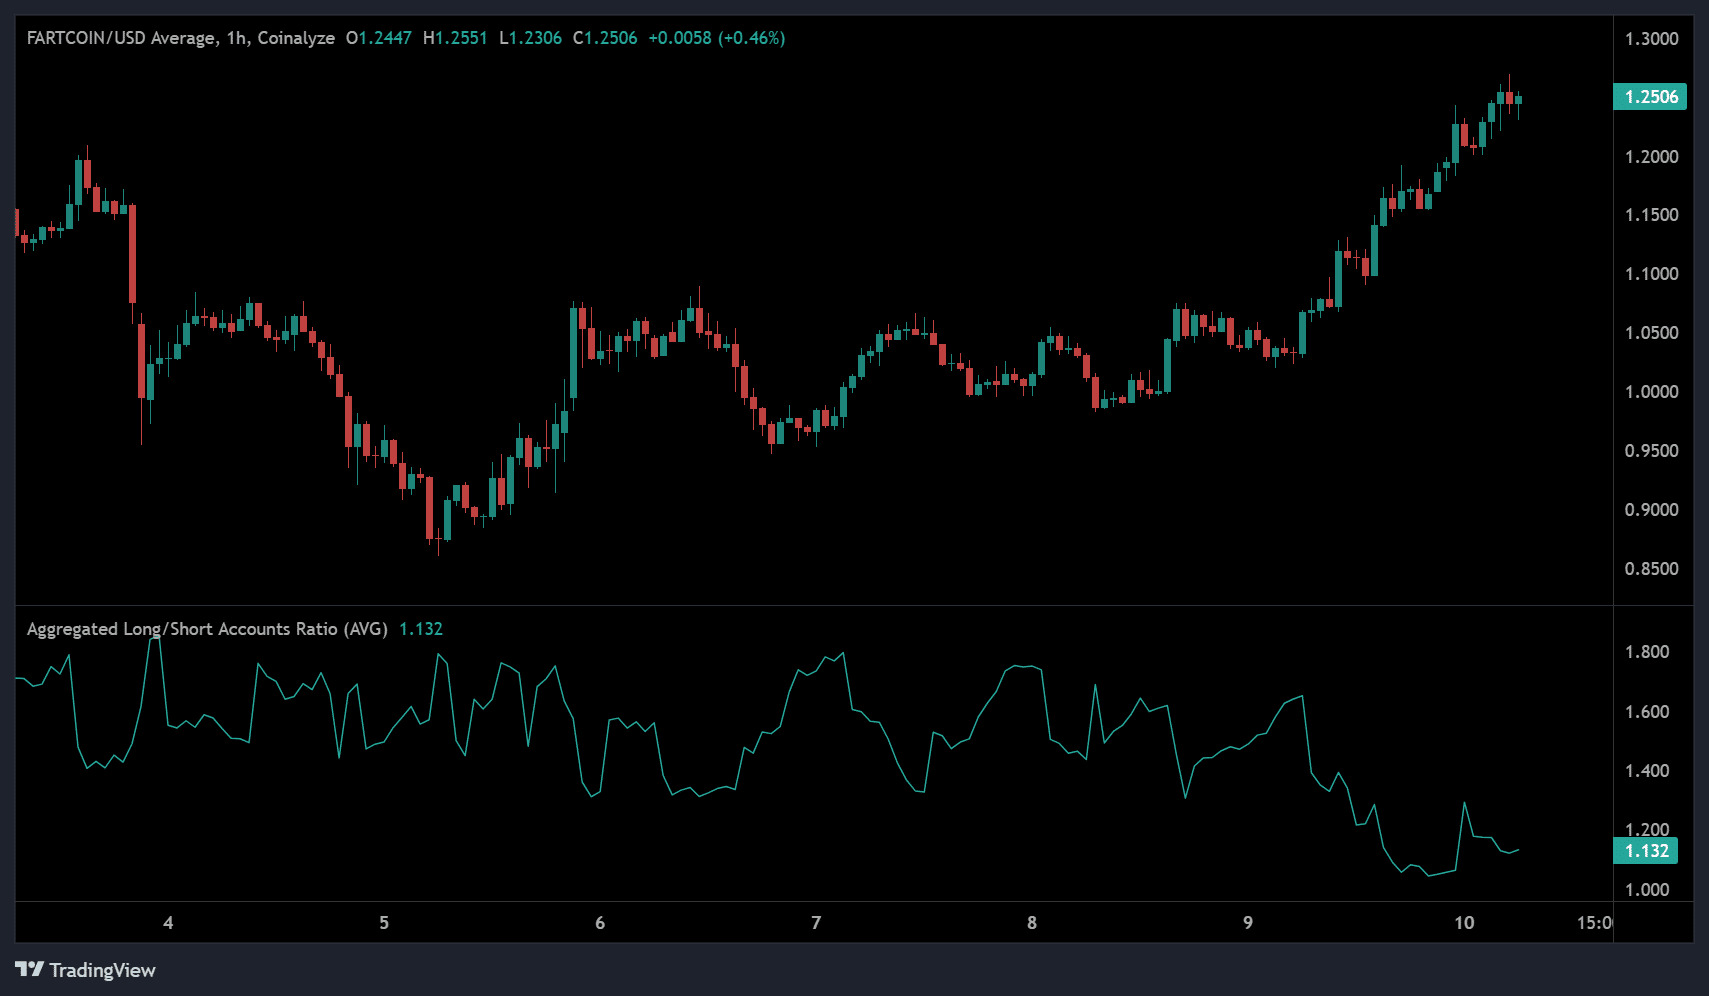The height and width of the screenshot is (996, 1709).
Task: Click the latest candle on the chart
Action: [1518, 99]
